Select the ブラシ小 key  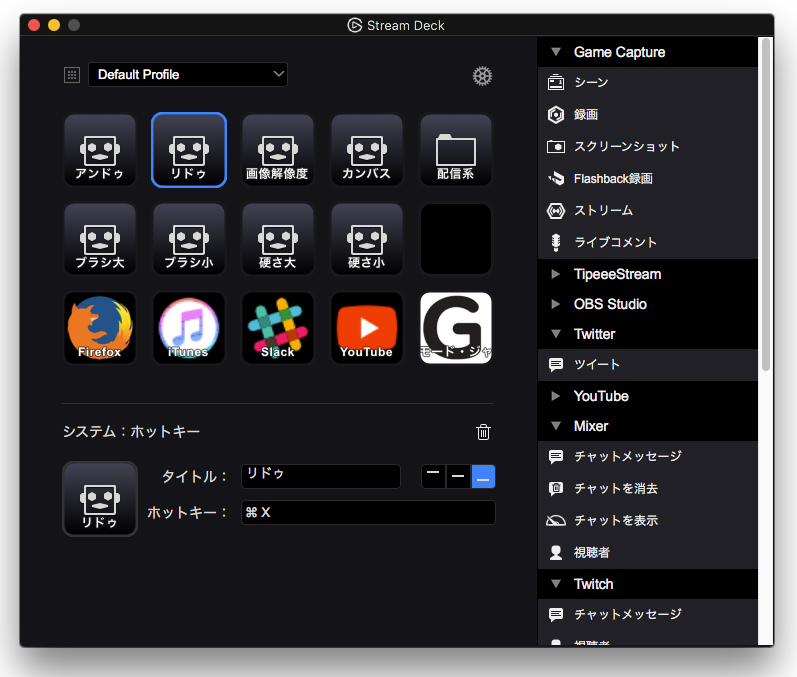[189, 239]
